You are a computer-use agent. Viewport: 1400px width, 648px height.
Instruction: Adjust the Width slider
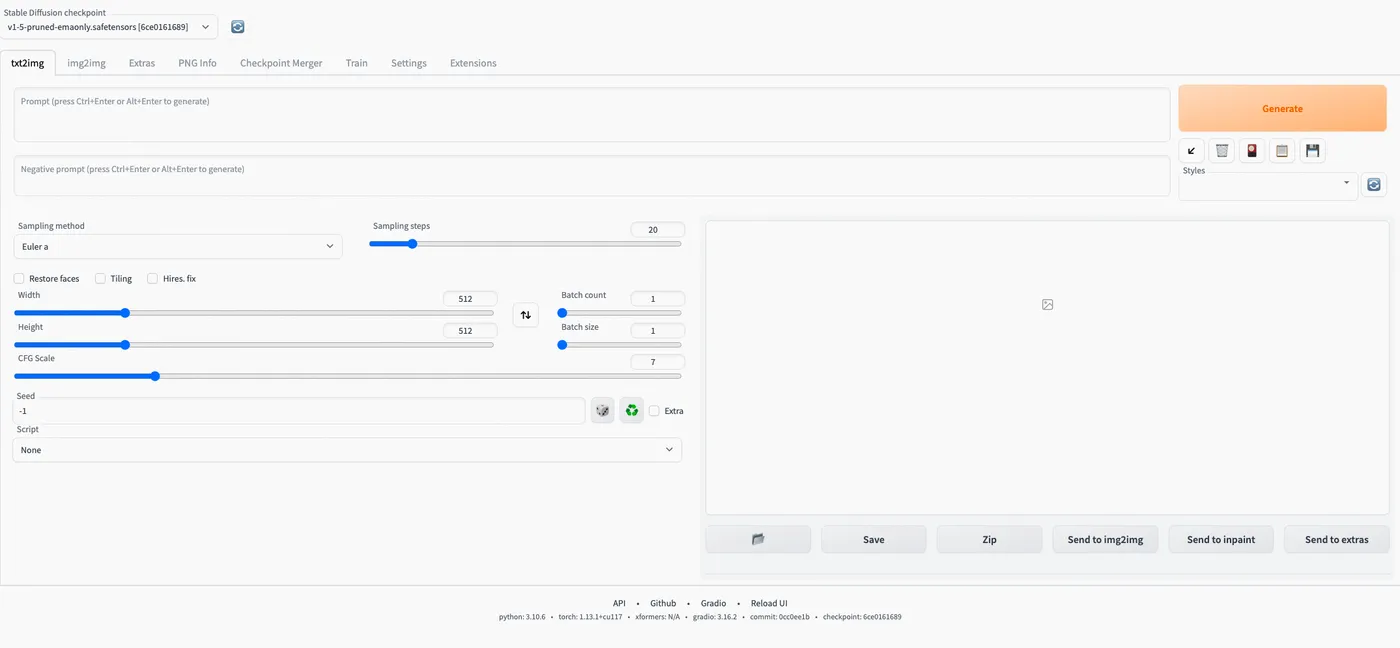pos(253,313)
